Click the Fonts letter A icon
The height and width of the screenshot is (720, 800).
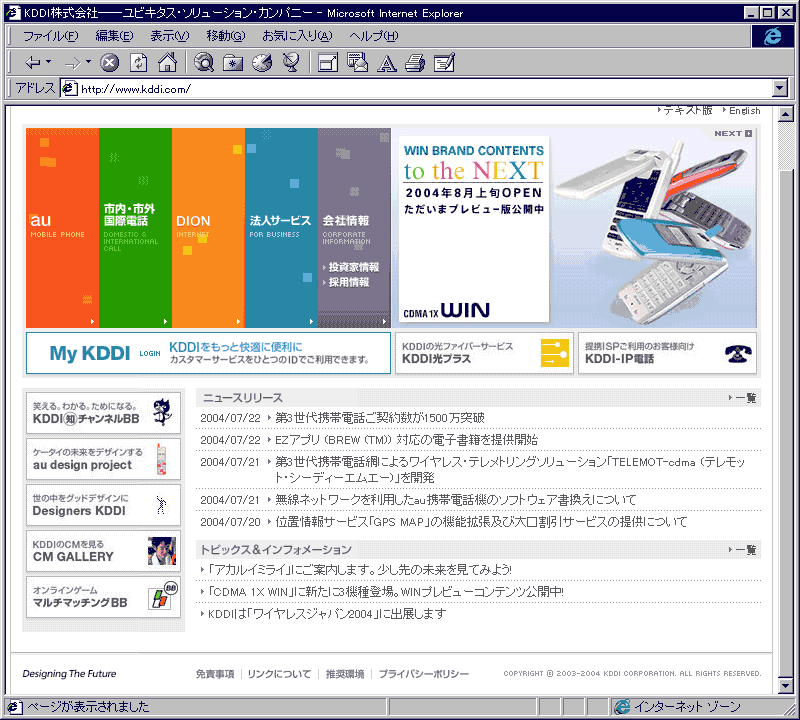tap(386, 63)
